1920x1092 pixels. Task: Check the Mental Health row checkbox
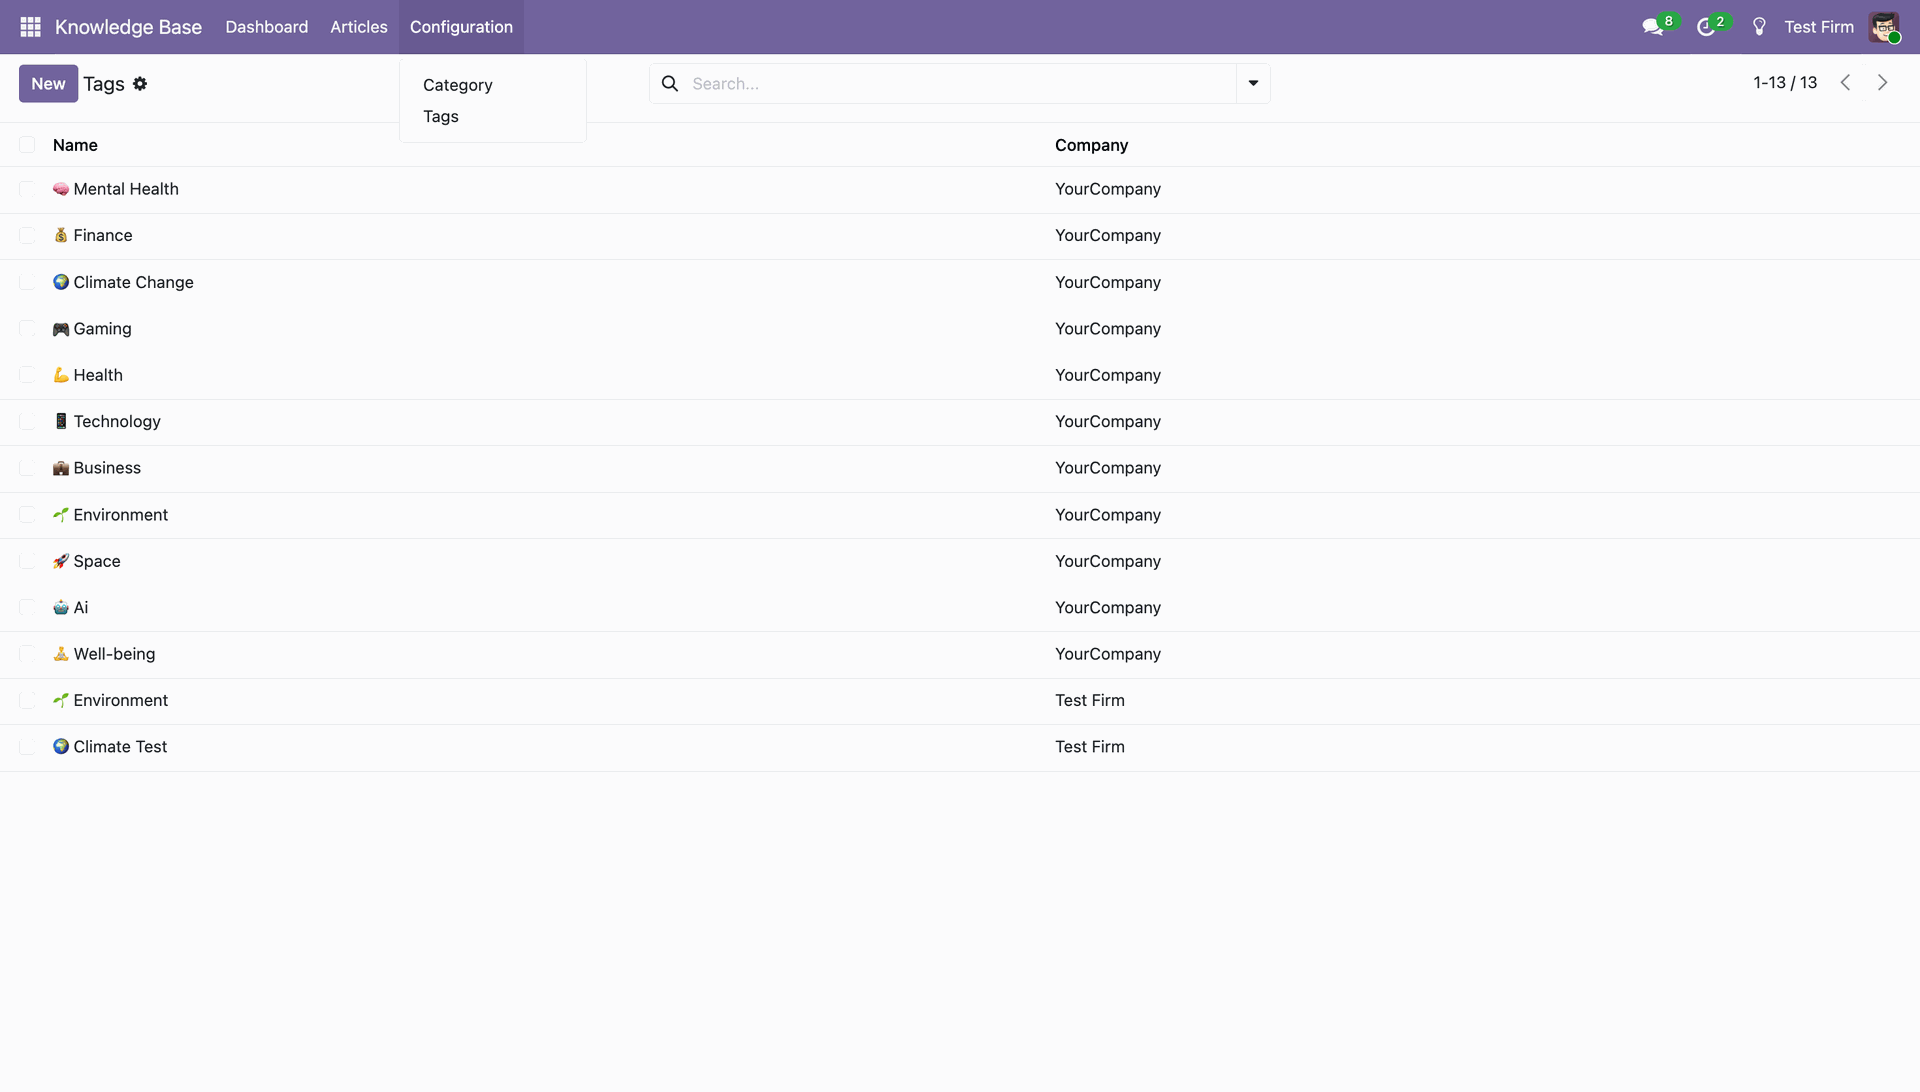[x=27, y=189]
